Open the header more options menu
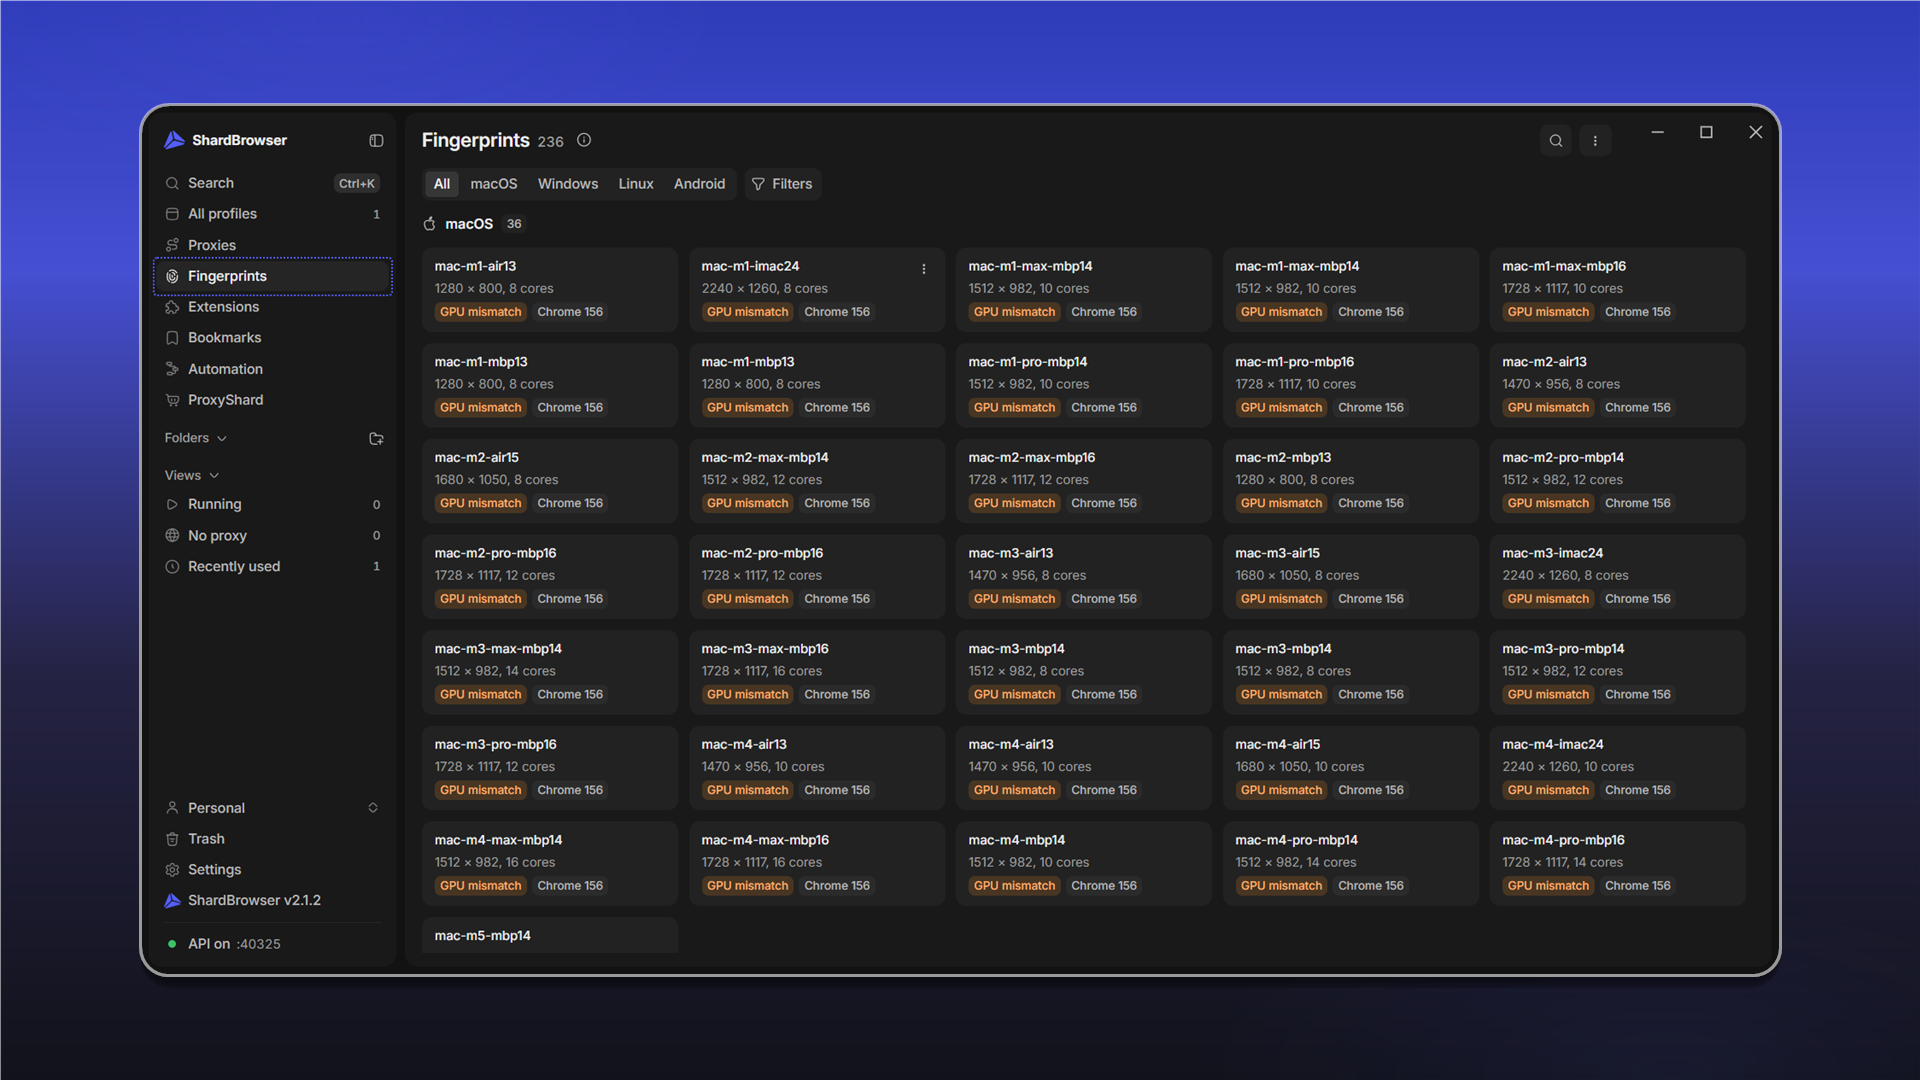Viewport: 1920px width, 1080px height. coord(1595,141)
